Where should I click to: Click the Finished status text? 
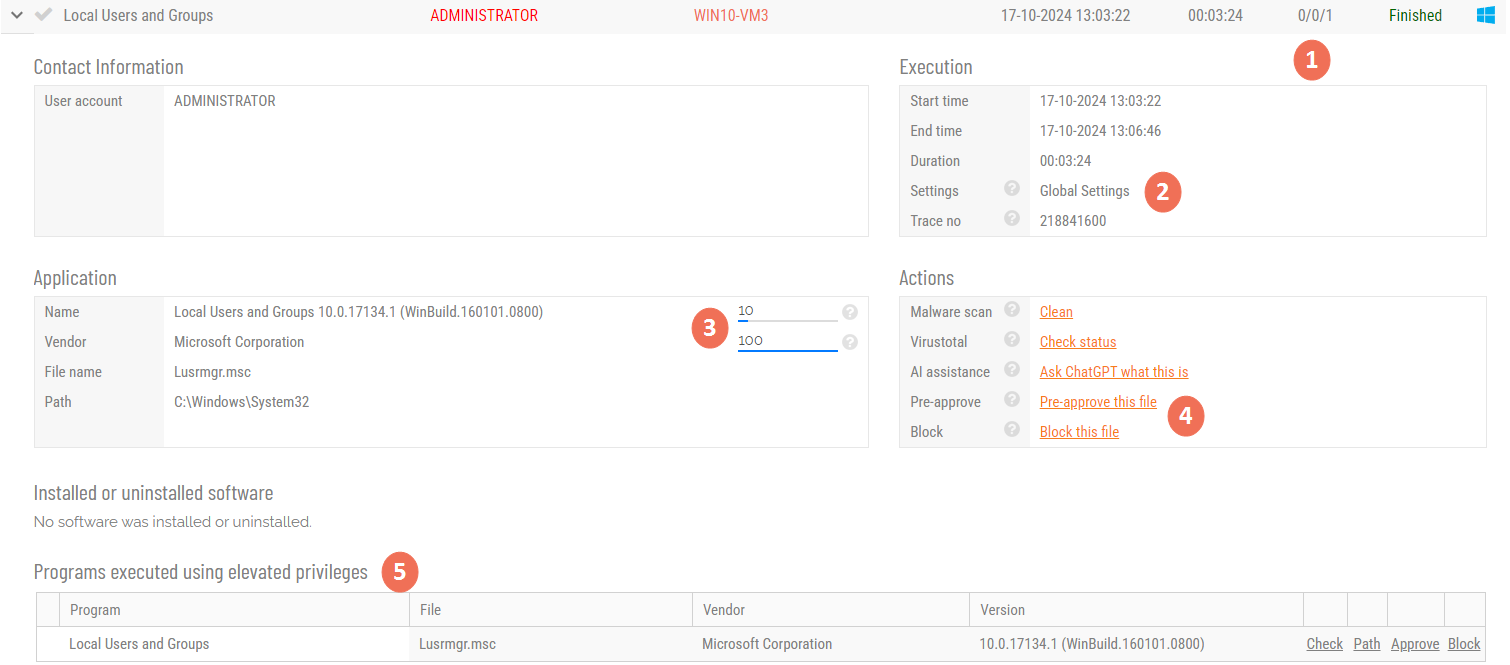pyautogui.click(x=1415, y=15)
